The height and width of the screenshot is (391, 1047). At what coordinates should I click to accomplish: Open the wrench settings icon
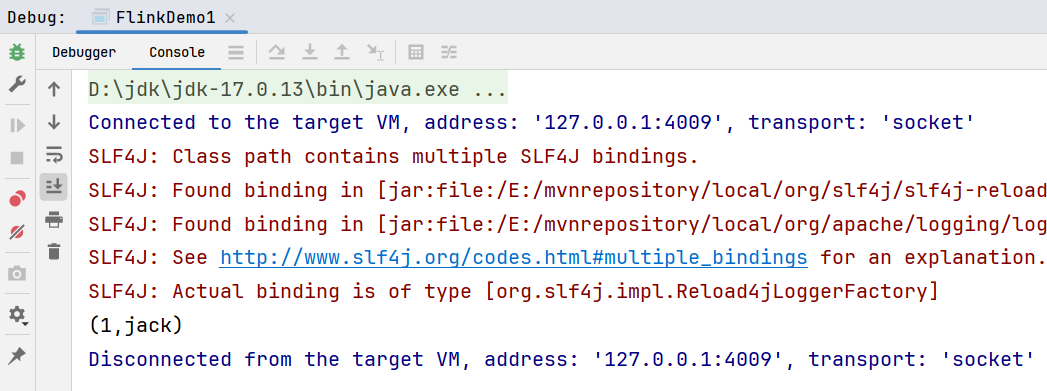tap(17, 85)
